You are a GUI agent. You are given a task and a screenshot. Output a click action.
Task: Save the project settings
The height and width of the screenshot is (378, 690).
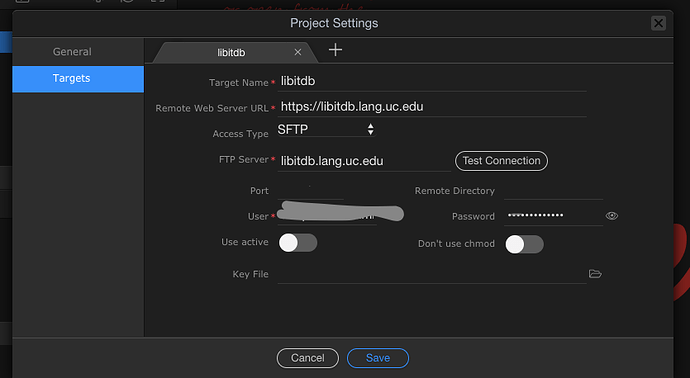point(378,358)
